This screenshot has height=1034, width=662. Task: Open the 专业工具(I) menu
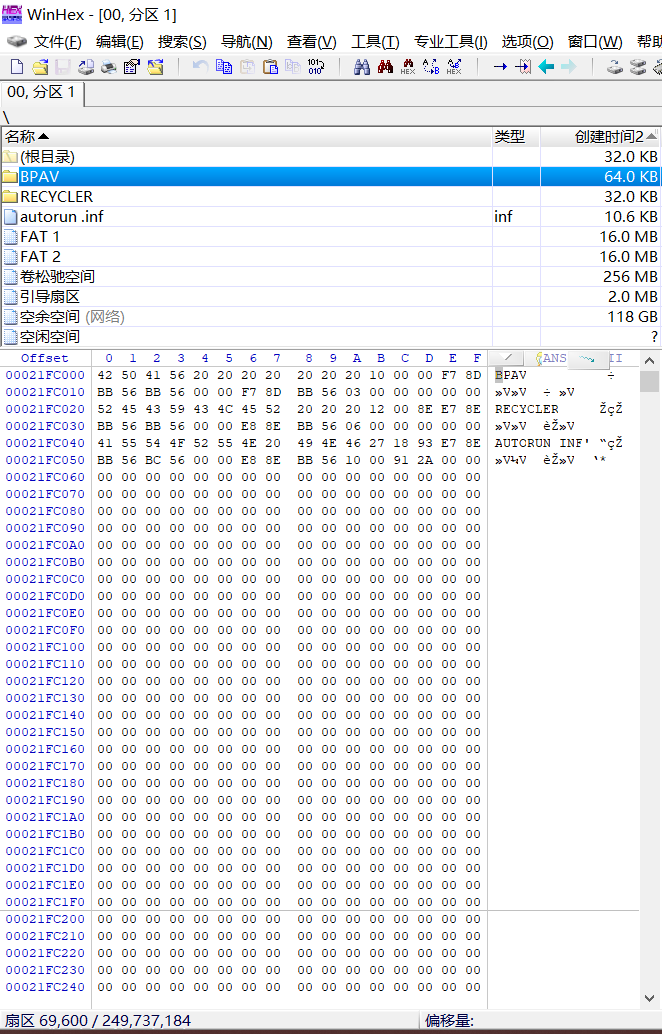(x=450, y=42)
